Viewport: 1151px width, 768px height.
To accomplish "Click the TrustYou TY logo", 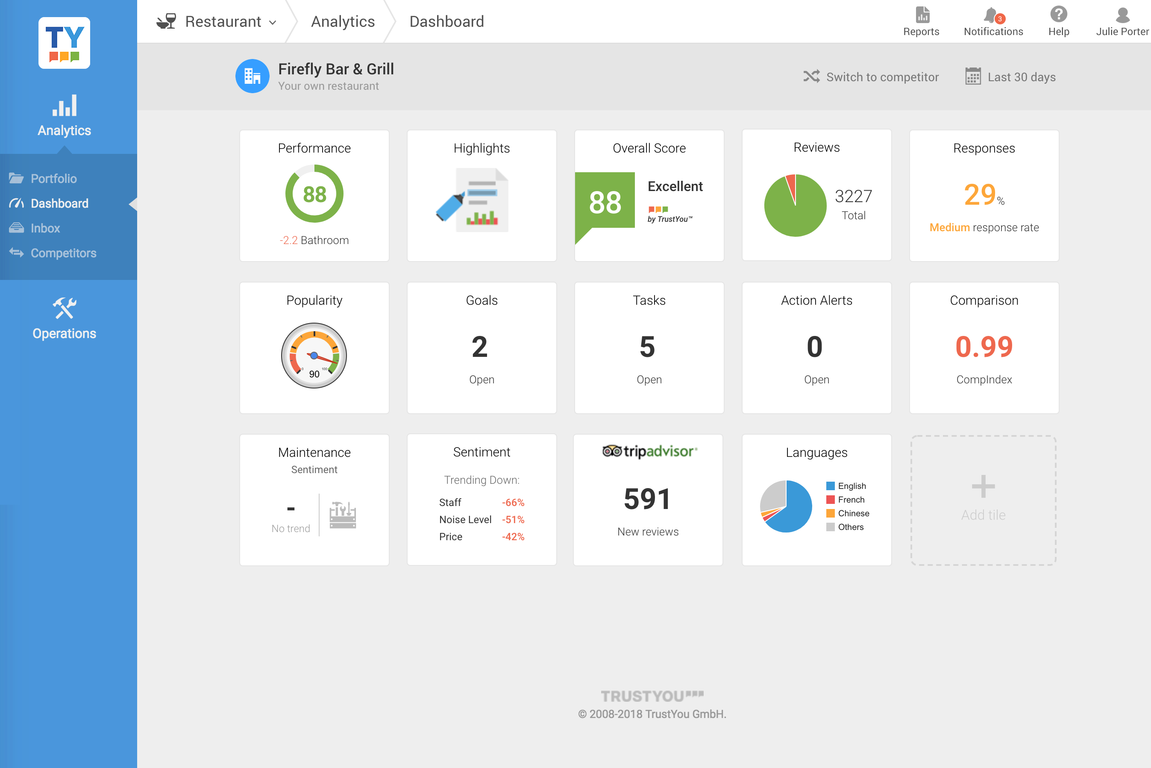I will click(x=64, y=43).
